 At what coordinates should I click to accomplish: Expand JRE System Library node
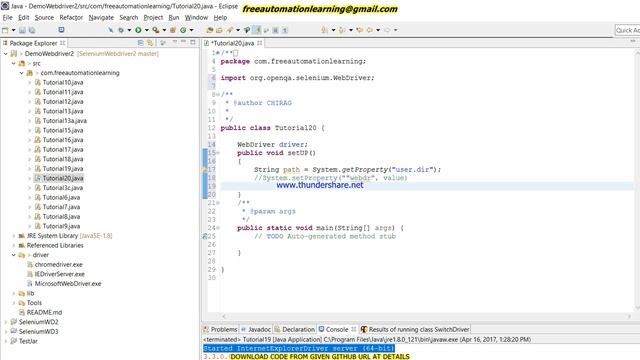[x=13, y=236]
